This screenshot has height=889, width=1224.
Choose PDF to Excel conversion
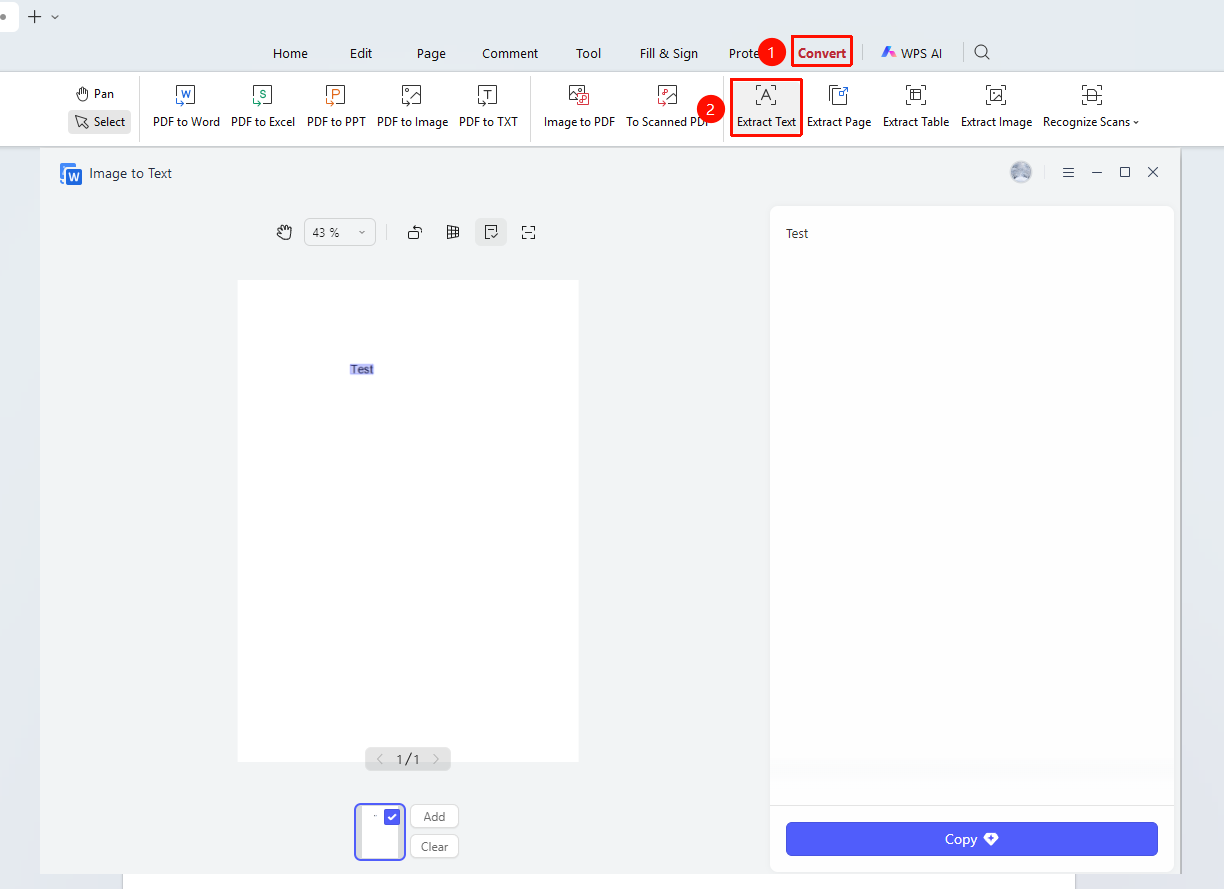point(263,107)
